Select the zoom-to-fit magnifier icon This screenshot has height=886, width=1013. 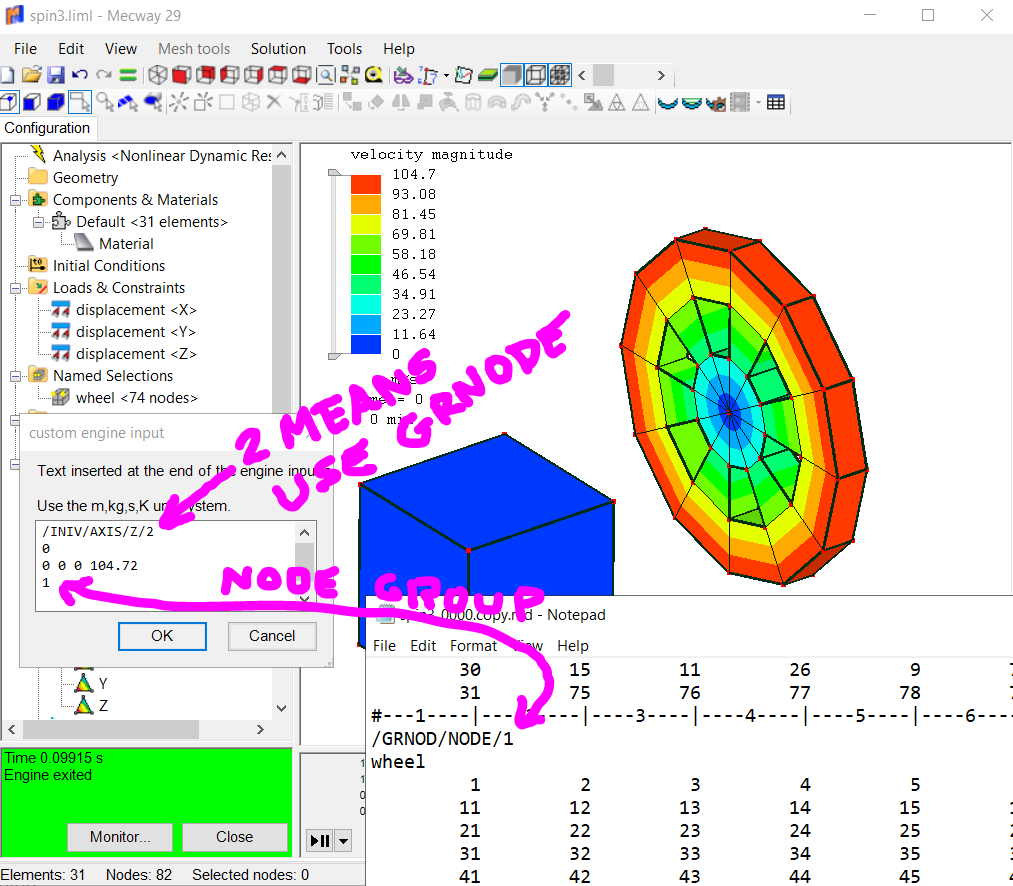pos(325,75)
